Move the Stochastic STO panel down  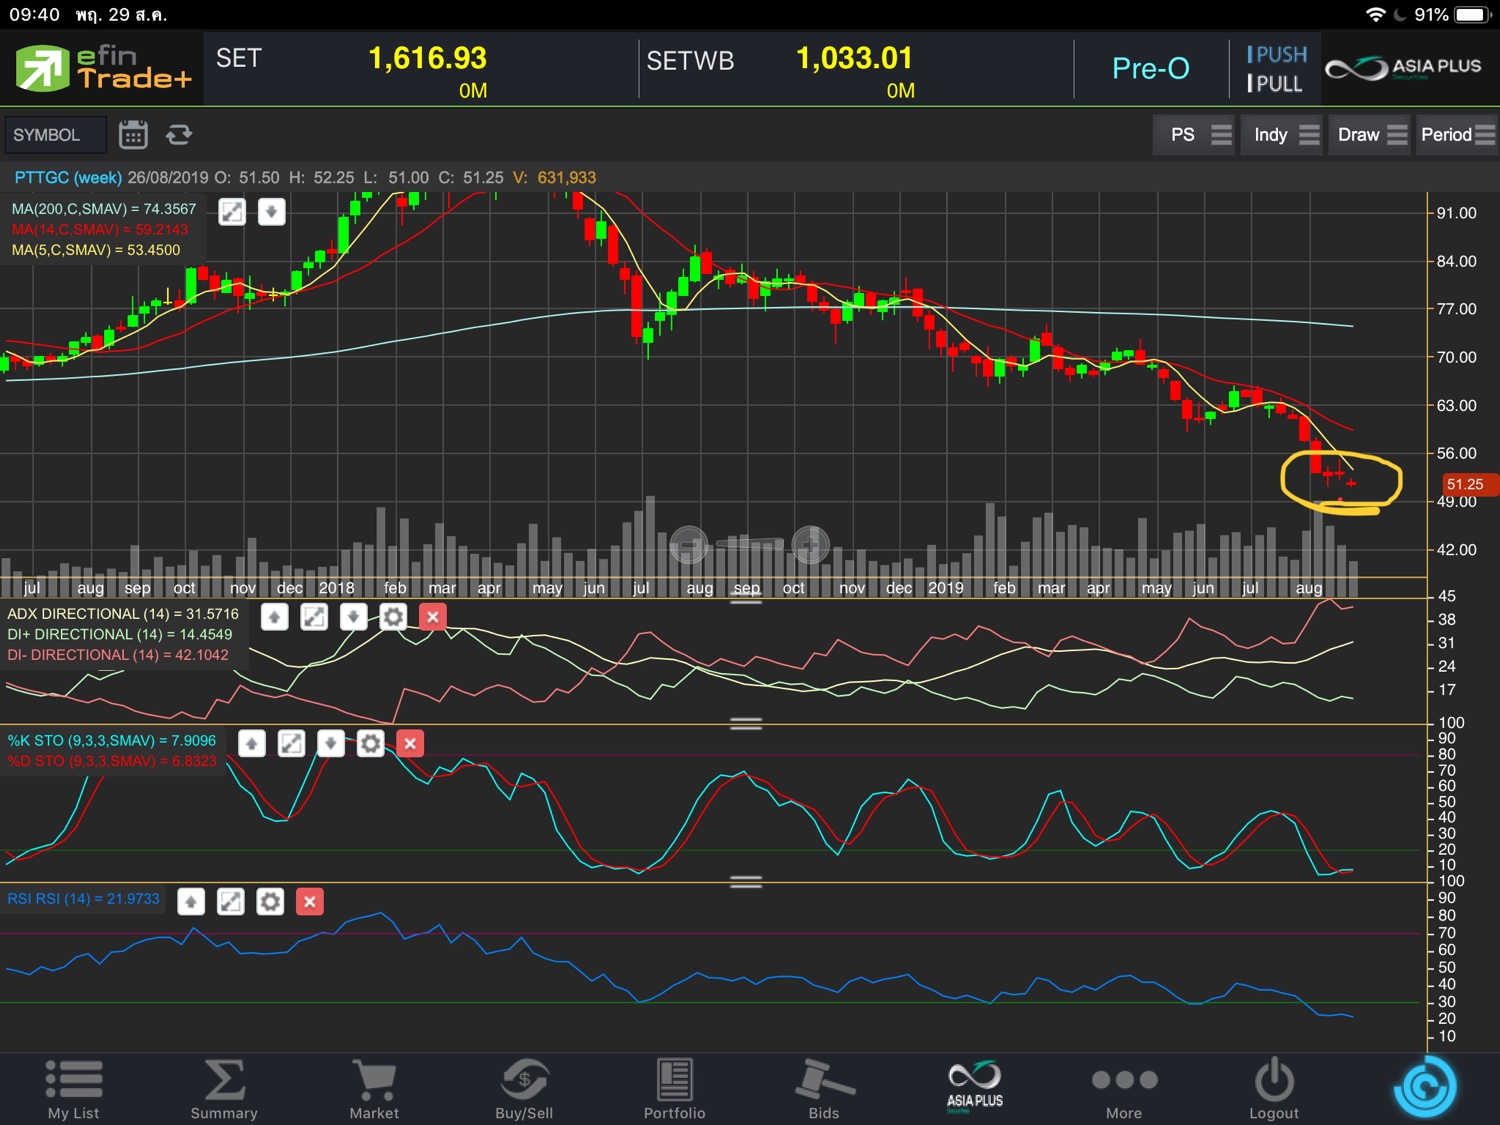point(330,743)
